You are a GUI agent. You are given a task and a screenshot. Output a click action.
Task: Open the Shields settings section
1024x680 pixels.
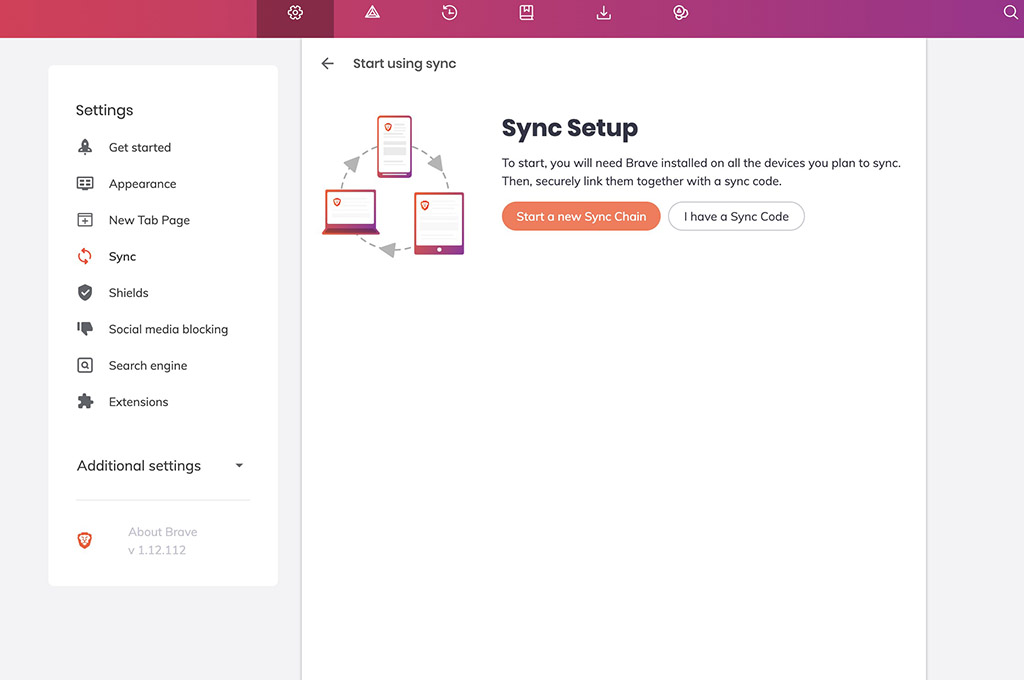128,293
